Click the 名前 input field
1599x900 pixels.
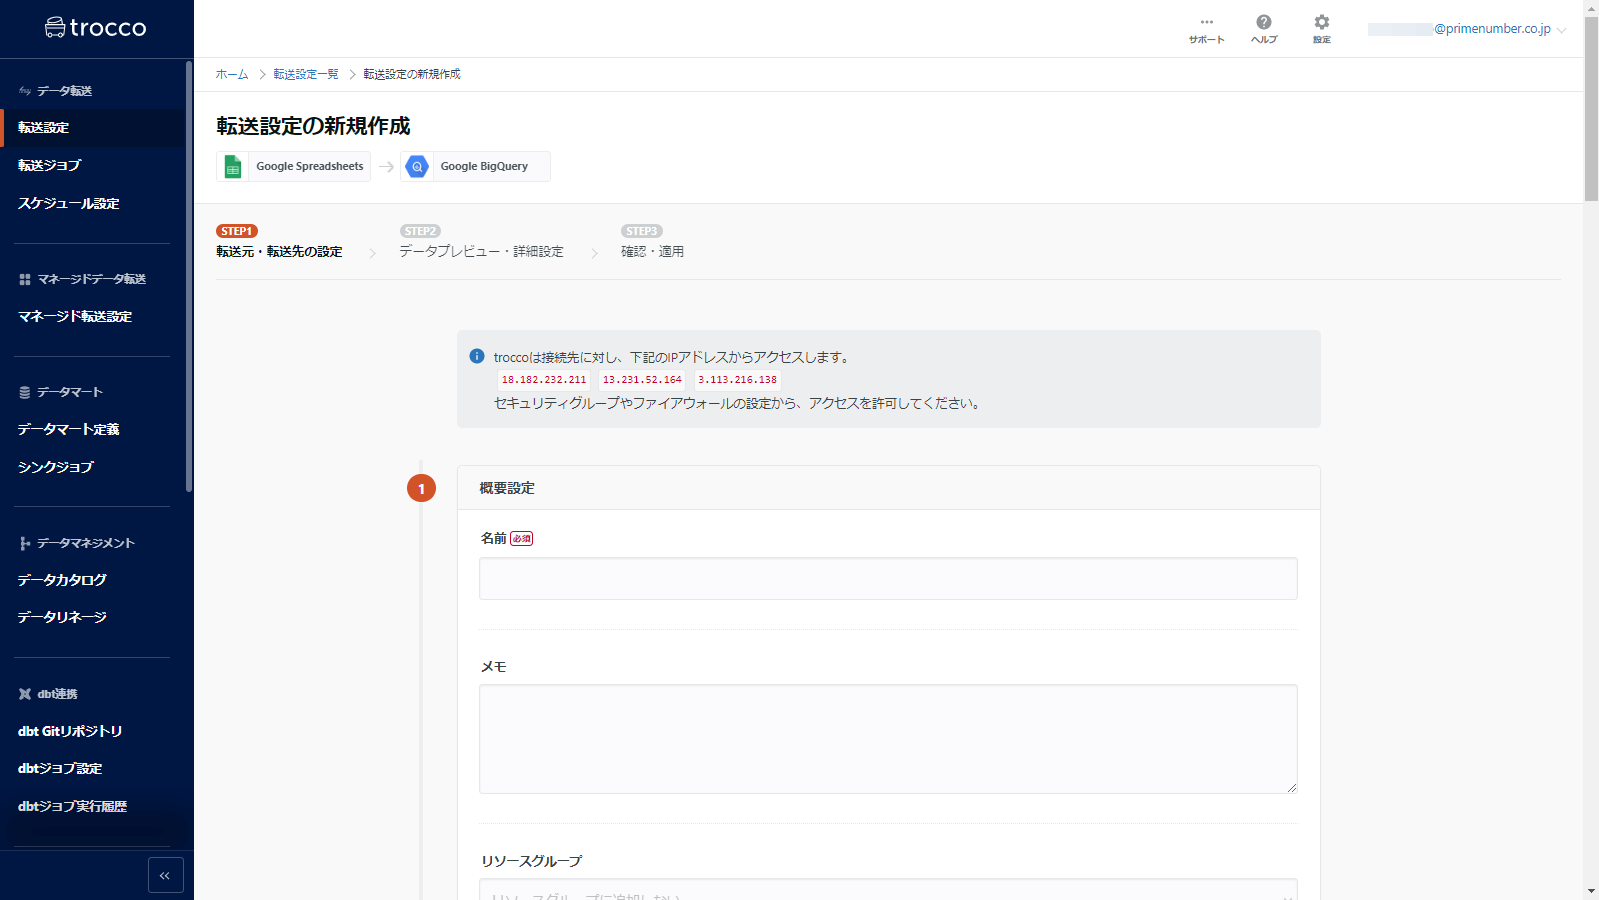[x=888, y=579]
